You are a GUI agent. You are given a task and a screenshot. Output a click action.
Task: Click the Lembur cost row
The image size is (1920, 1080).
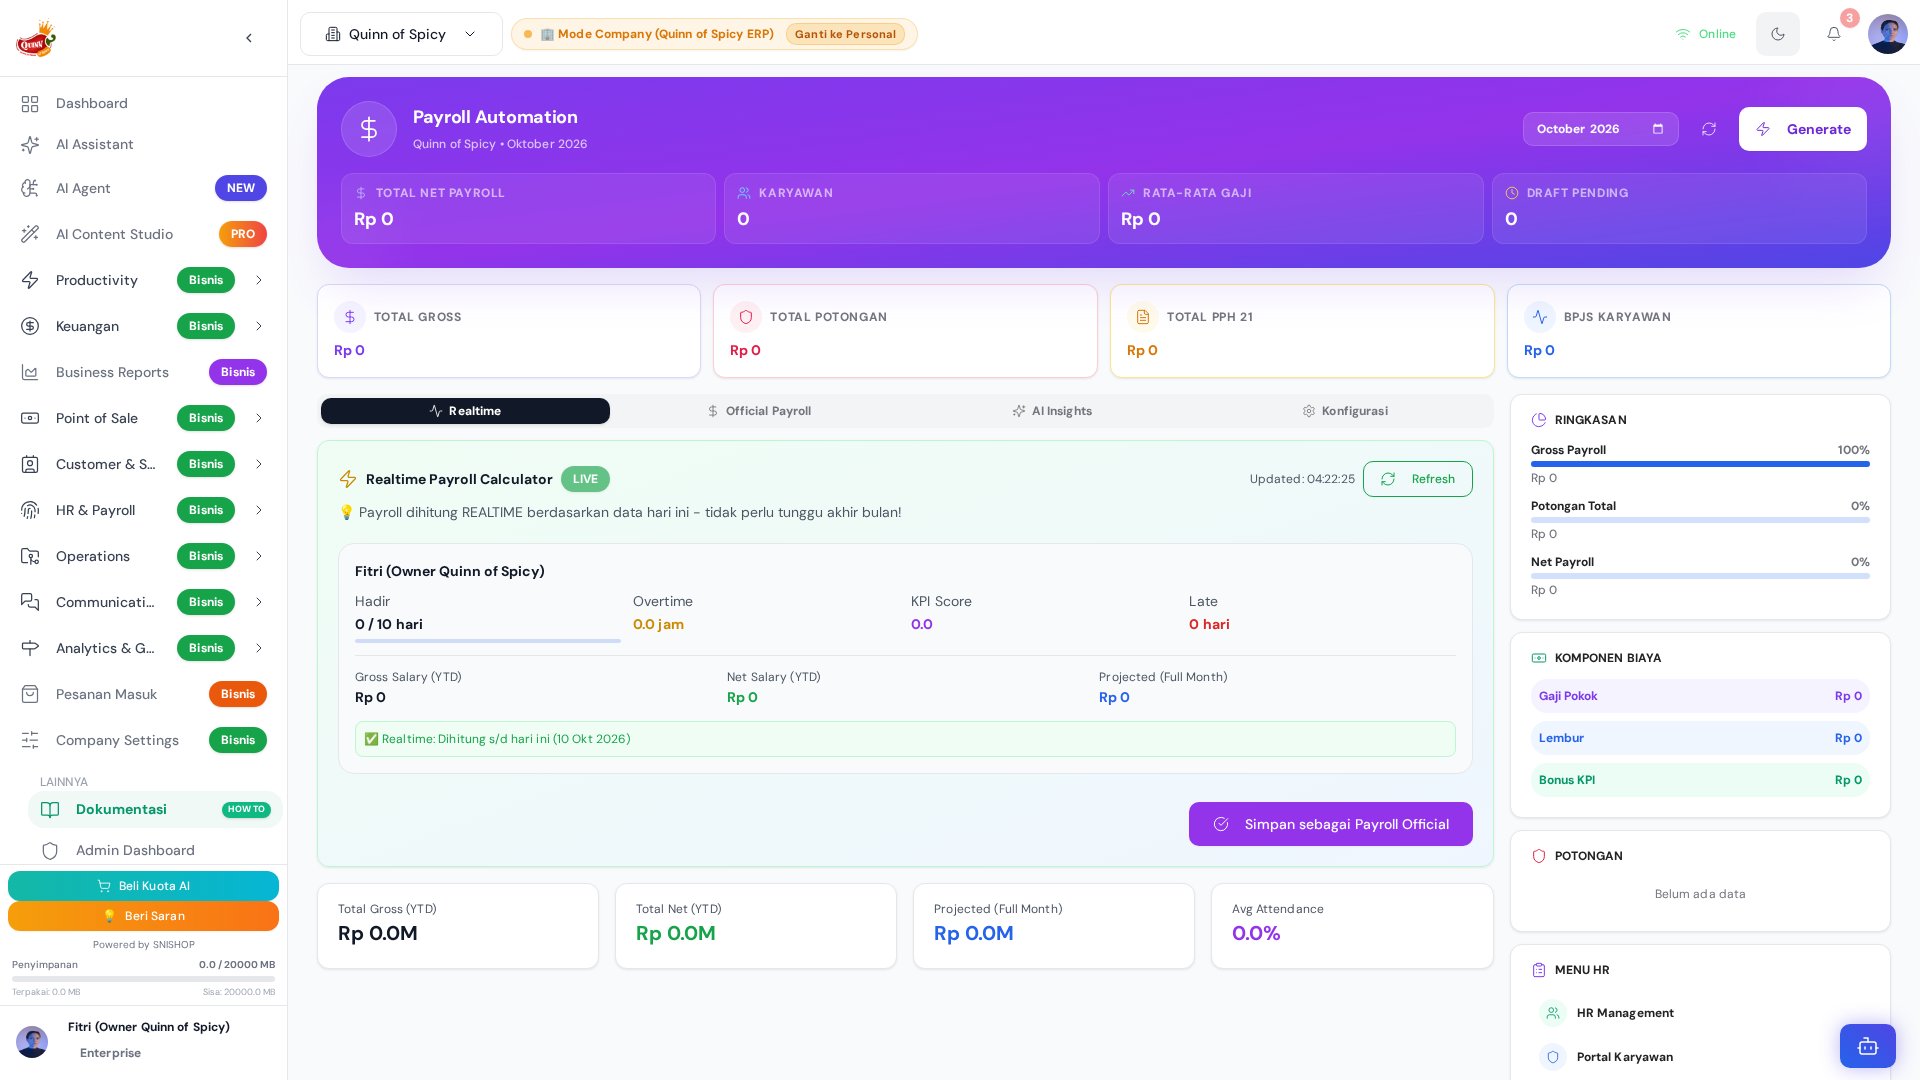(1700, 738)
